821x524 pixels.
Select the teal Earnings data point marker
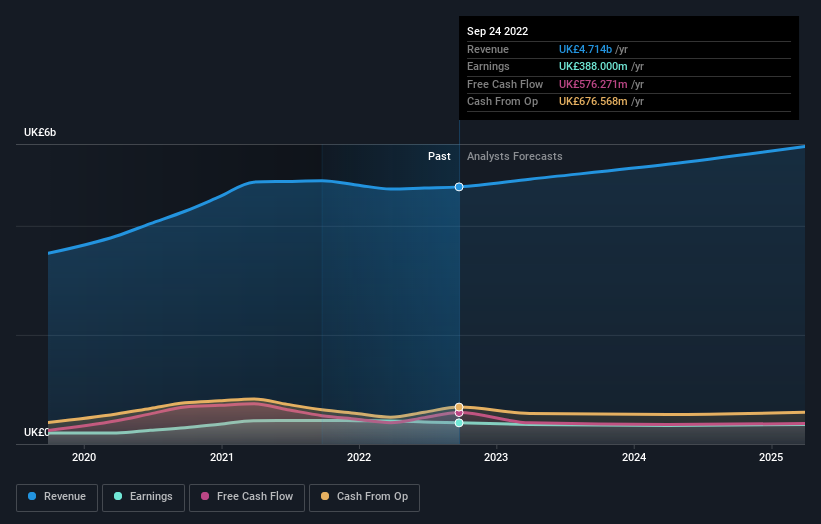click(x=459, y=422)
